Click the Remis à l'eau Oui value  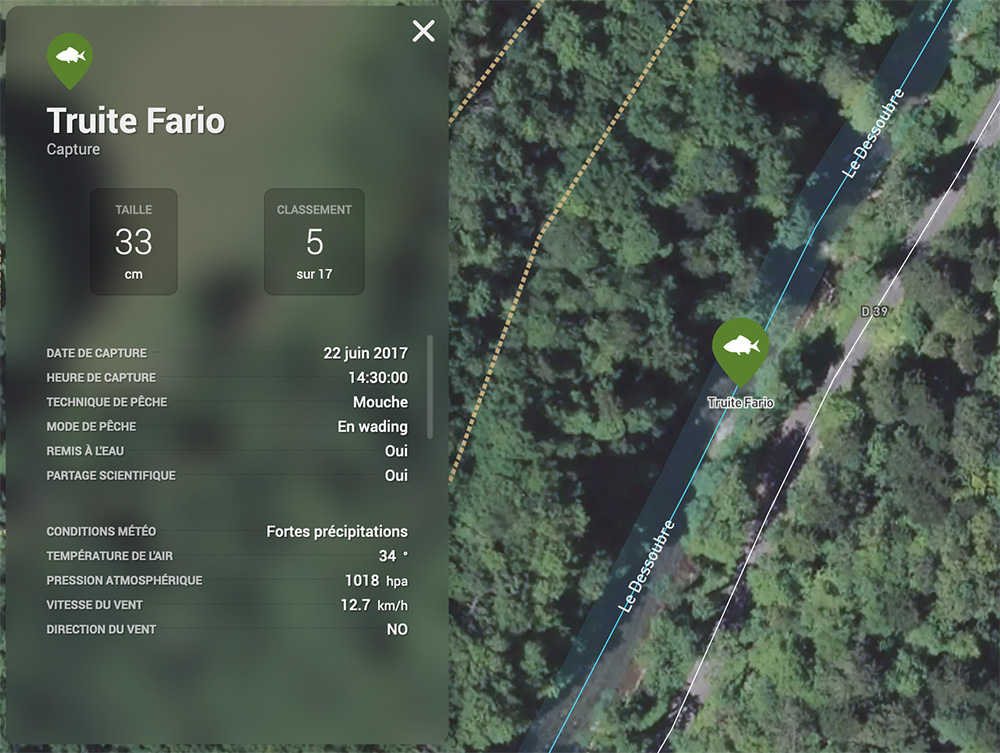tap(396, 451)
